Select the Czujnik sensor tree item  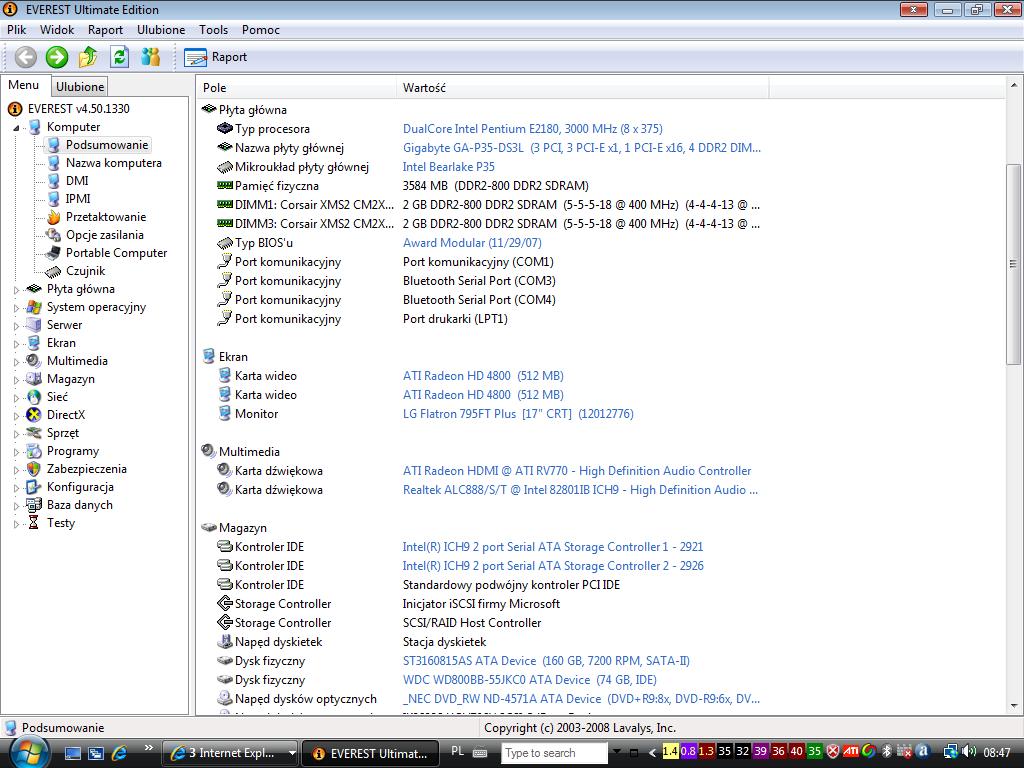click(85, 271)
